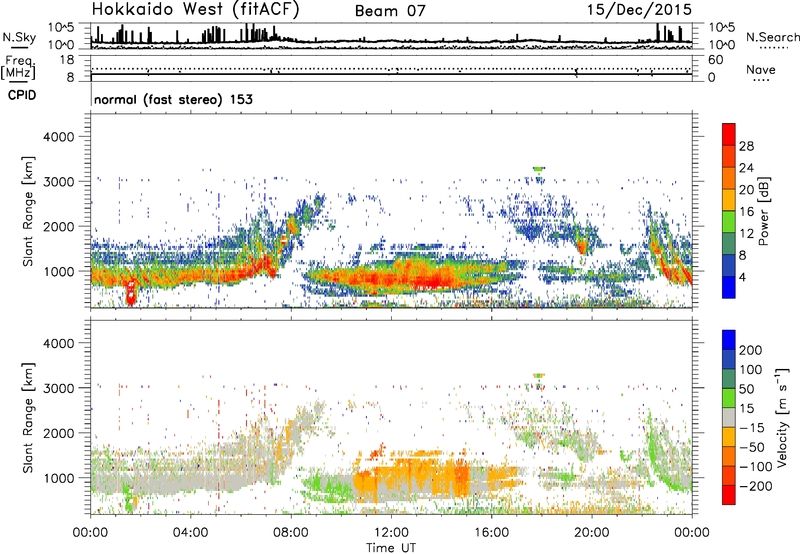Click the '04:00' time axis tick label
The image size is (800, 554).
click(x=191, y=533)
